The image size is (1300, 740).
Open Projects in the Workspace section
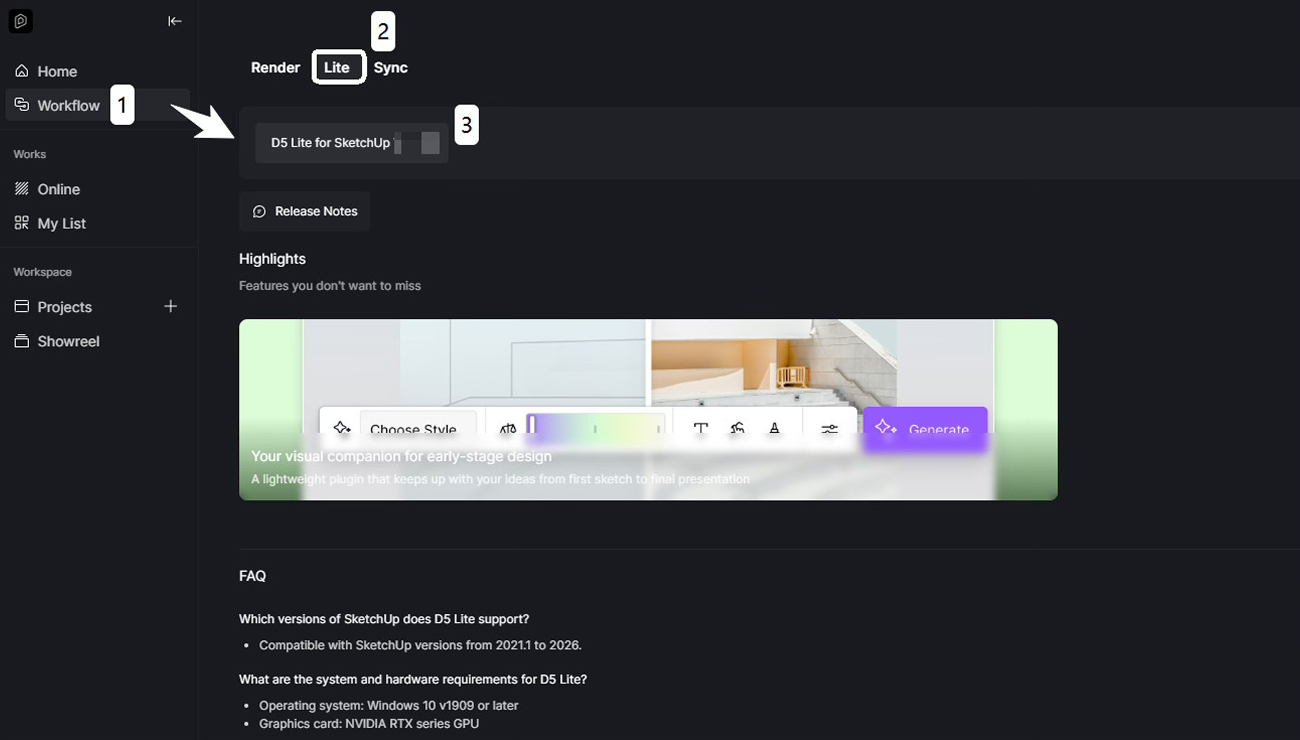[x=65, y=307]
